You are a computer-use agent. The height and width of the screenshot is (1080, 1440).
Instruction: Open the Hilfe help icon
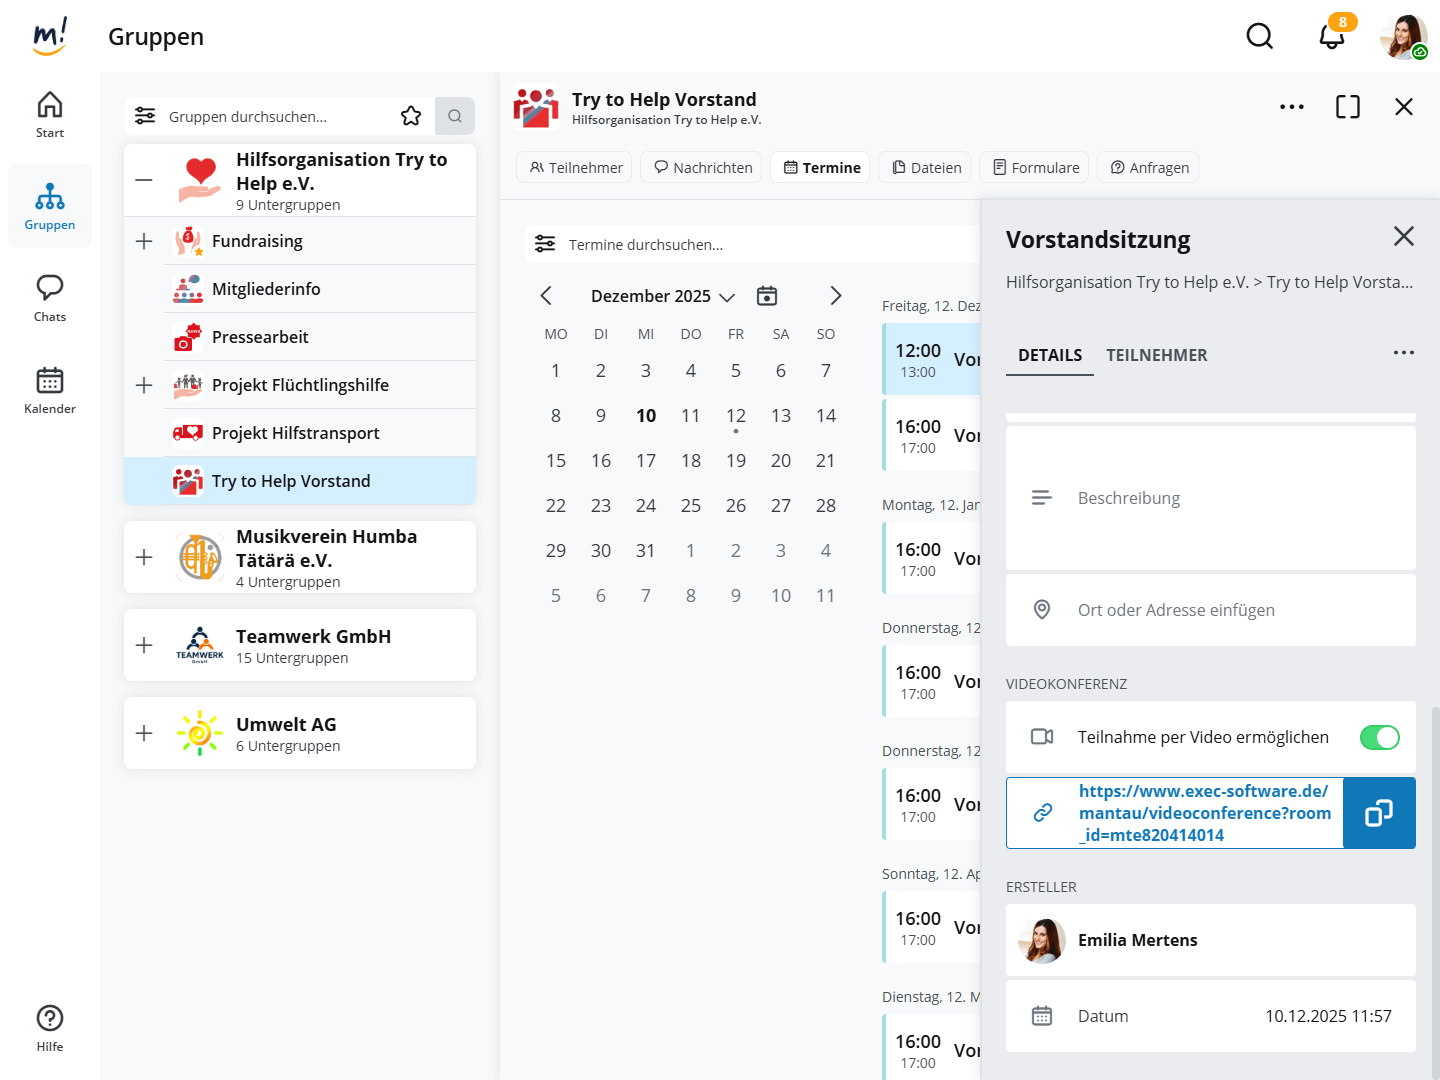50,1028
